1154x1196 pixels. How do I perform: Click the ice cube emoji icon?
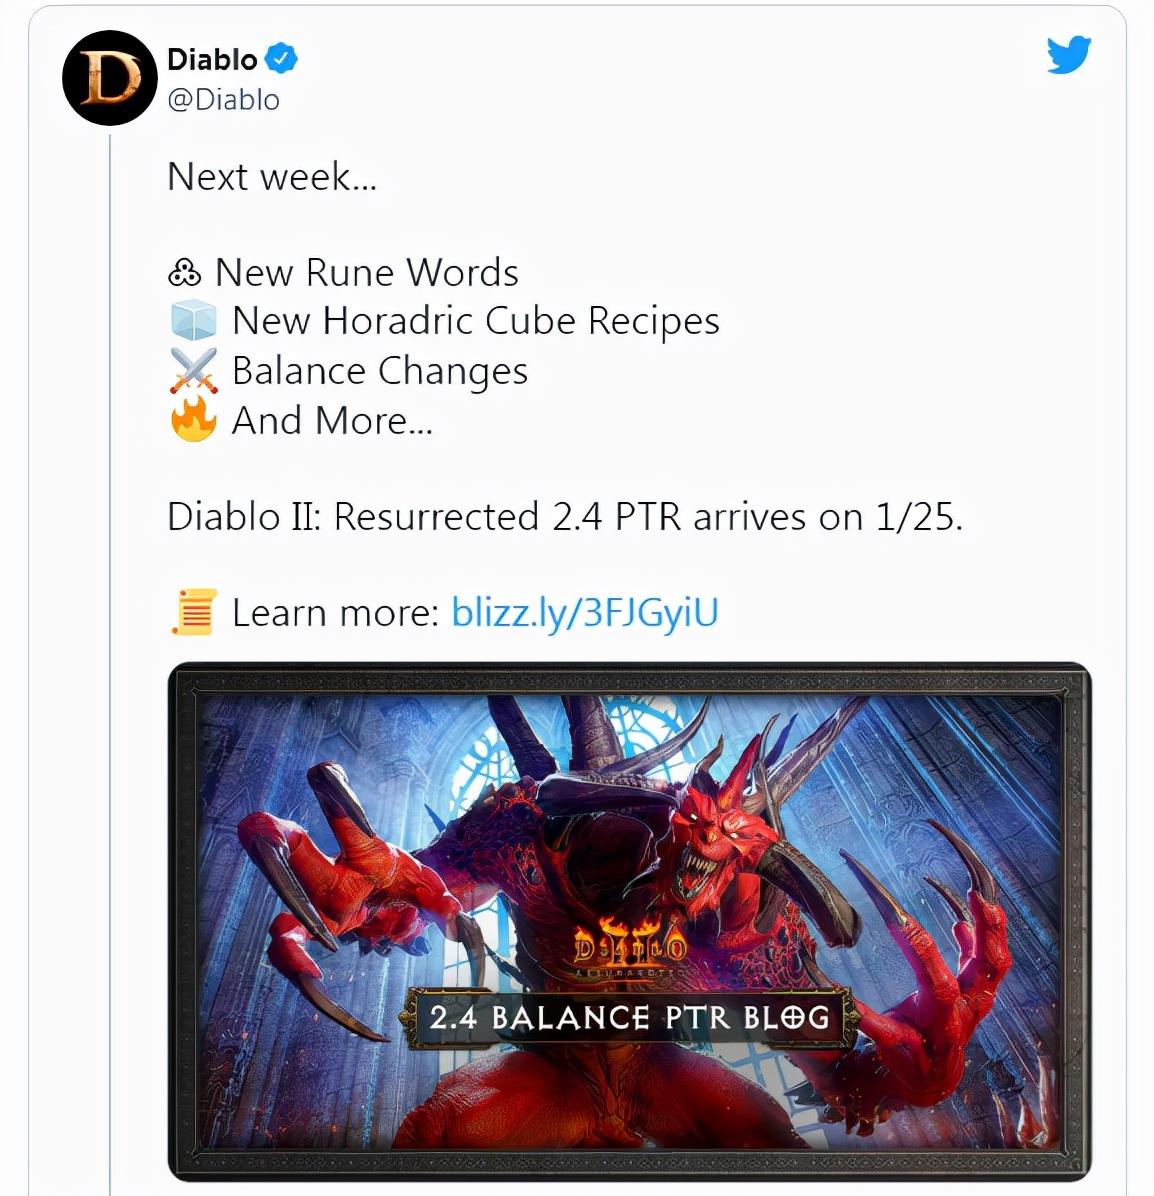(x=193, y=320)
